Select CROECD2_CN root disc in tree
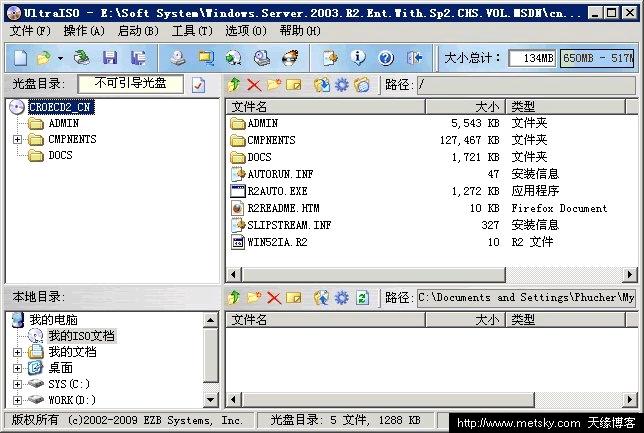The height and width of the screenshot is (433, 644). pyautogui.click(x=61, y=107)
